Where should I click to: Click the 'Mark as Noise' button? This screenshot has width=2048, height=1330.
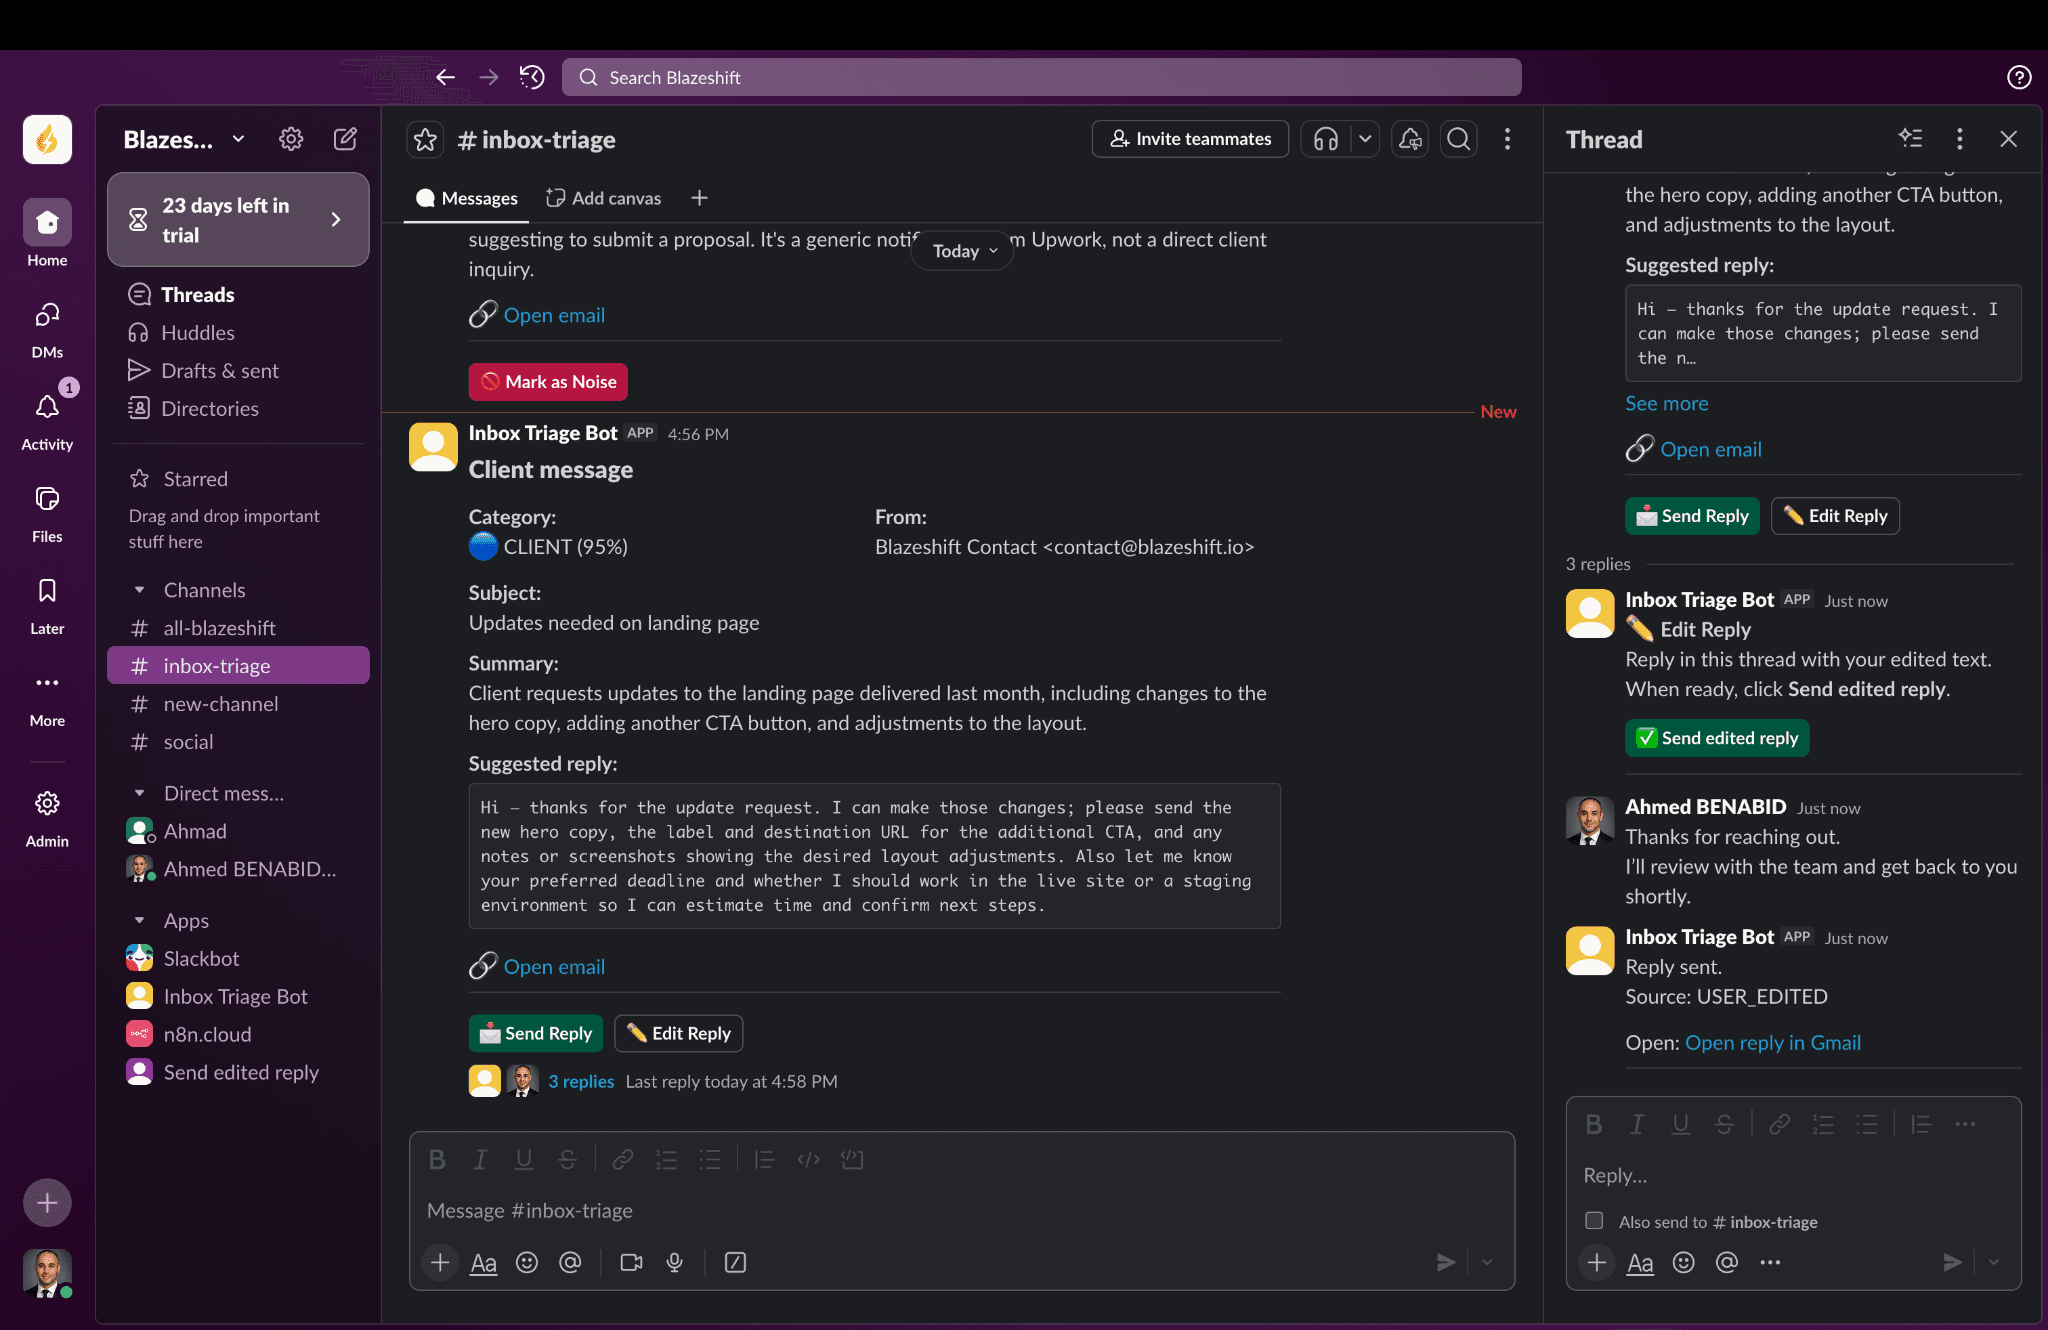[548, 381]
